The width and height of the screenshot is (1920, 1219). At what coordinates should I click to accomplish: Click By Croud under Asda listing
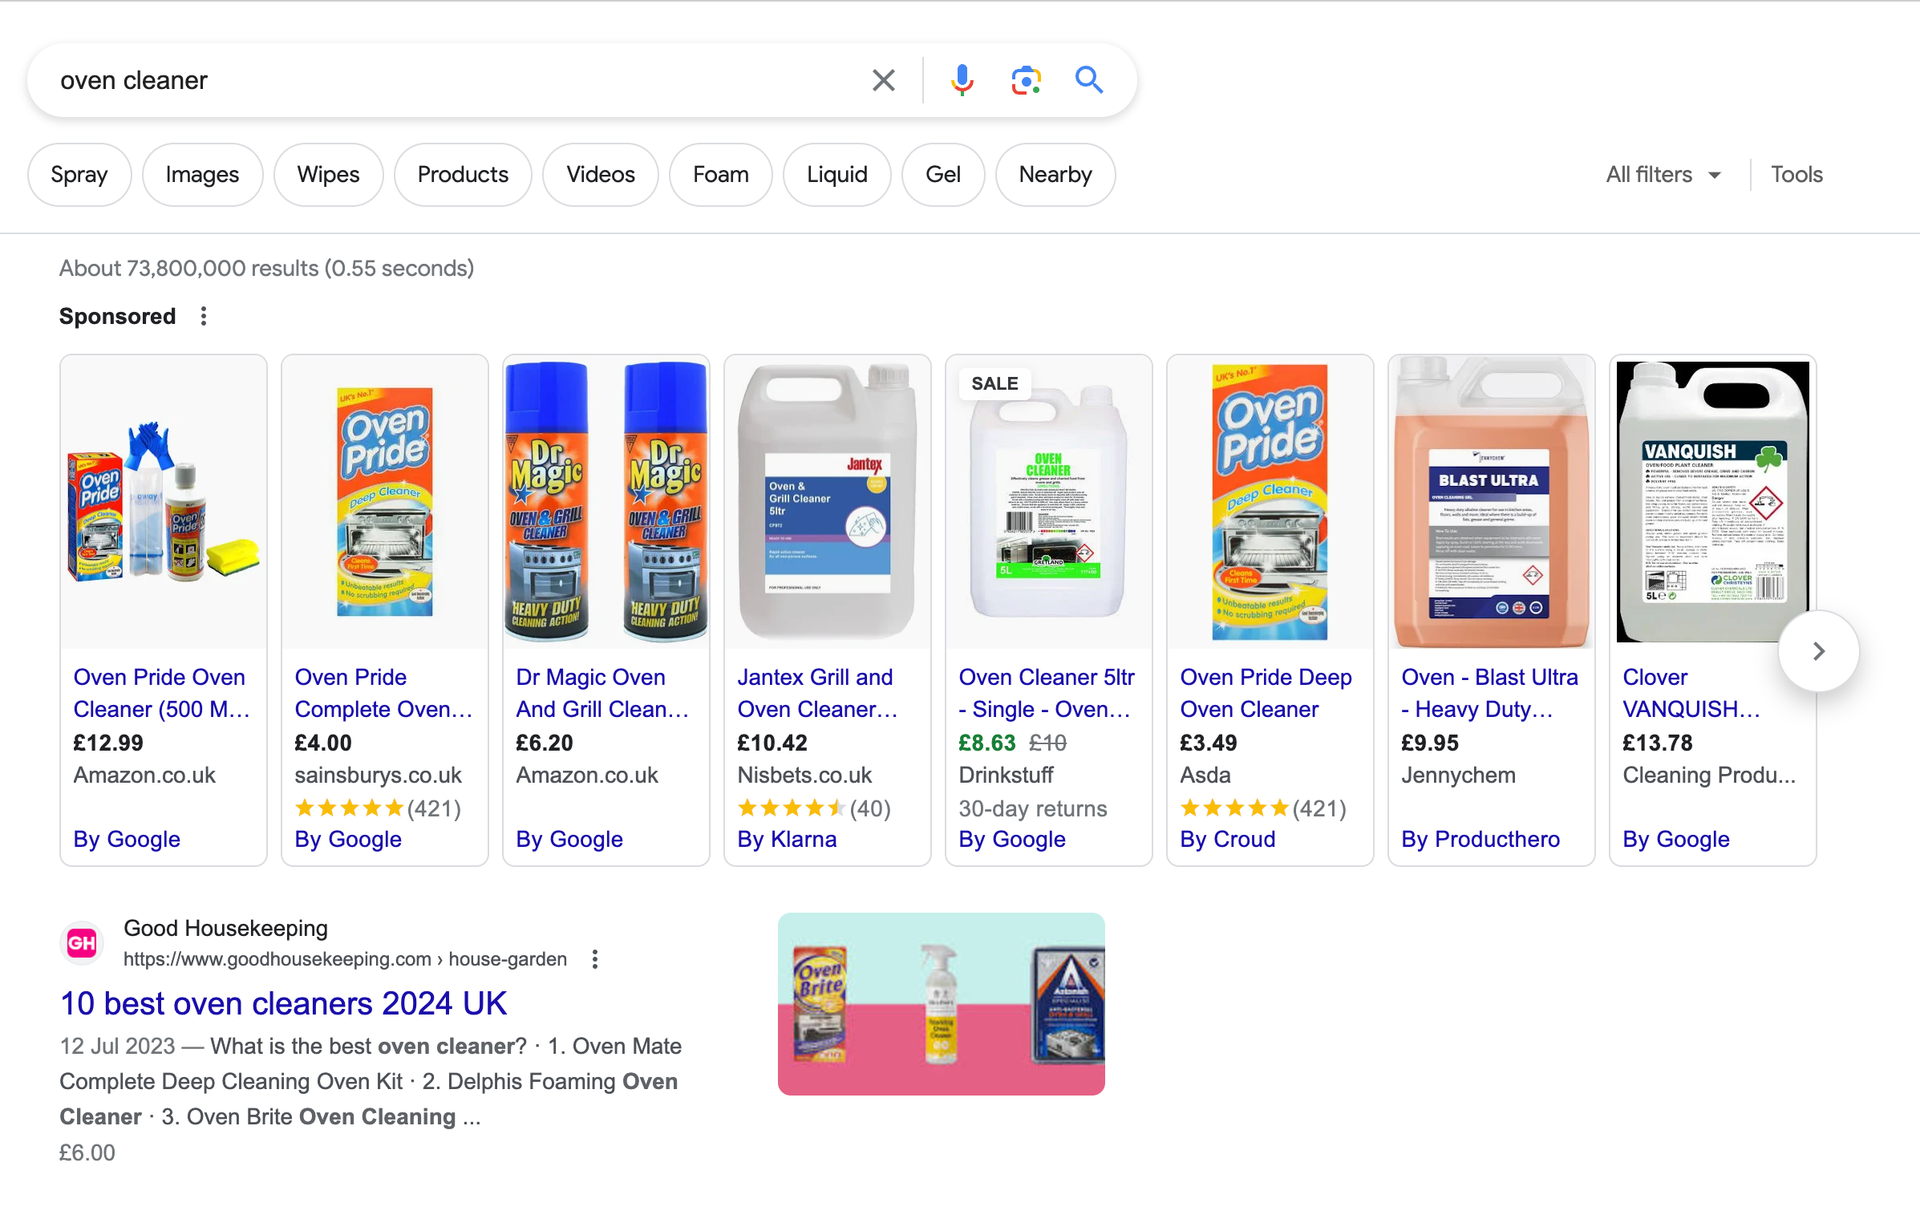point(1228,839)
